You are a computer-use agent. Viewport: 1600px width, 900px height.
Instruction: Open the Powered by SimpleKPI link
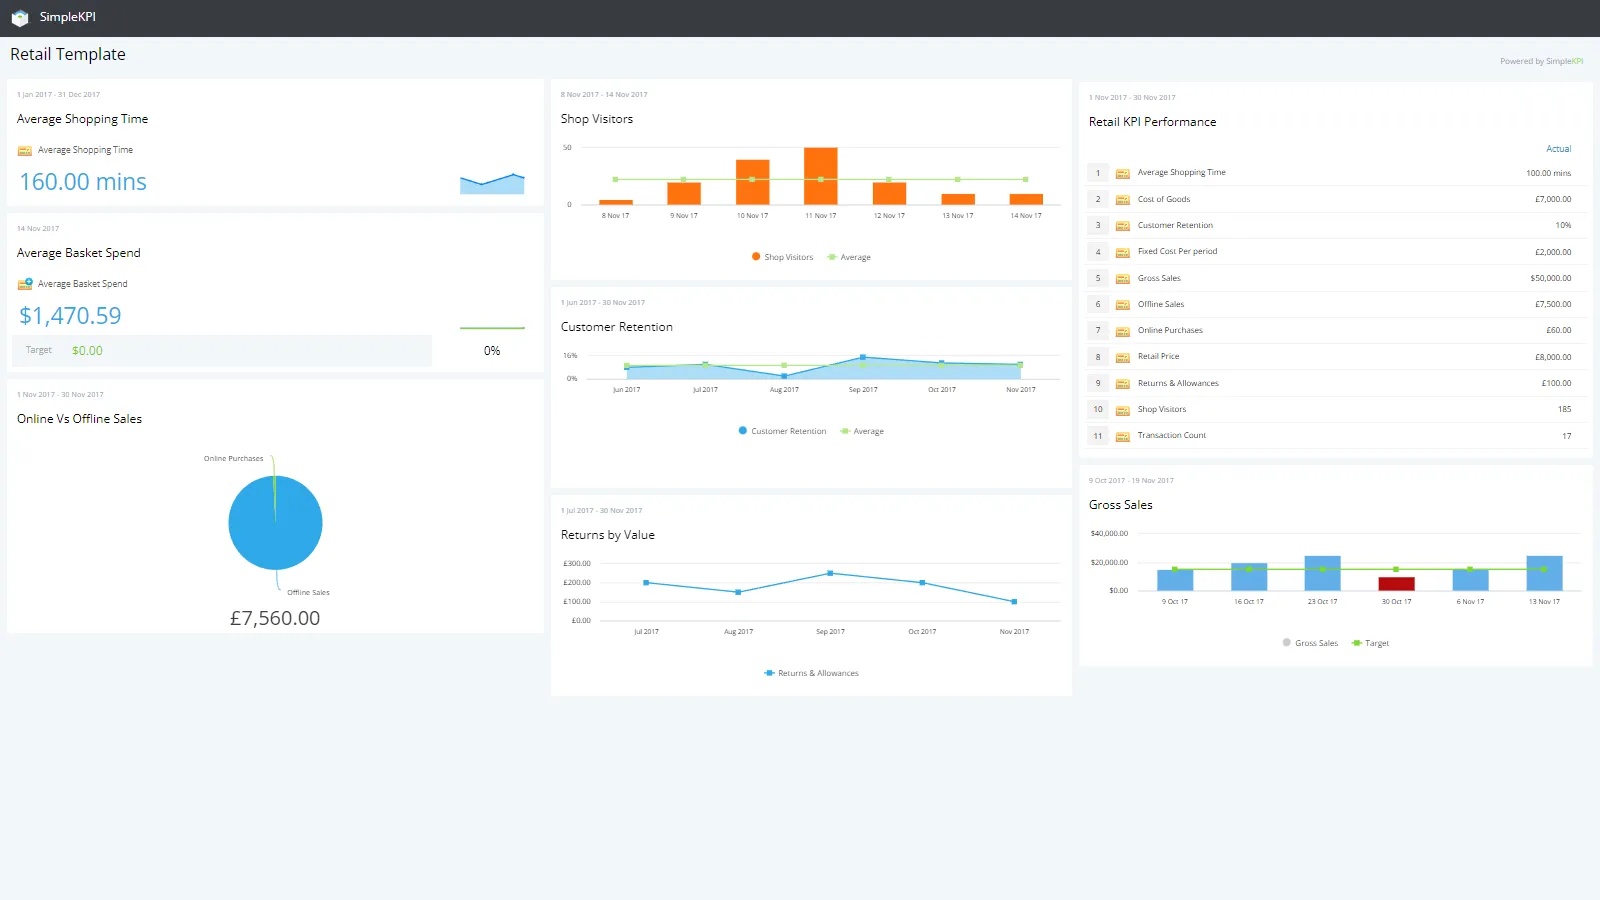pyautogui.click(x=1541, y=61)
